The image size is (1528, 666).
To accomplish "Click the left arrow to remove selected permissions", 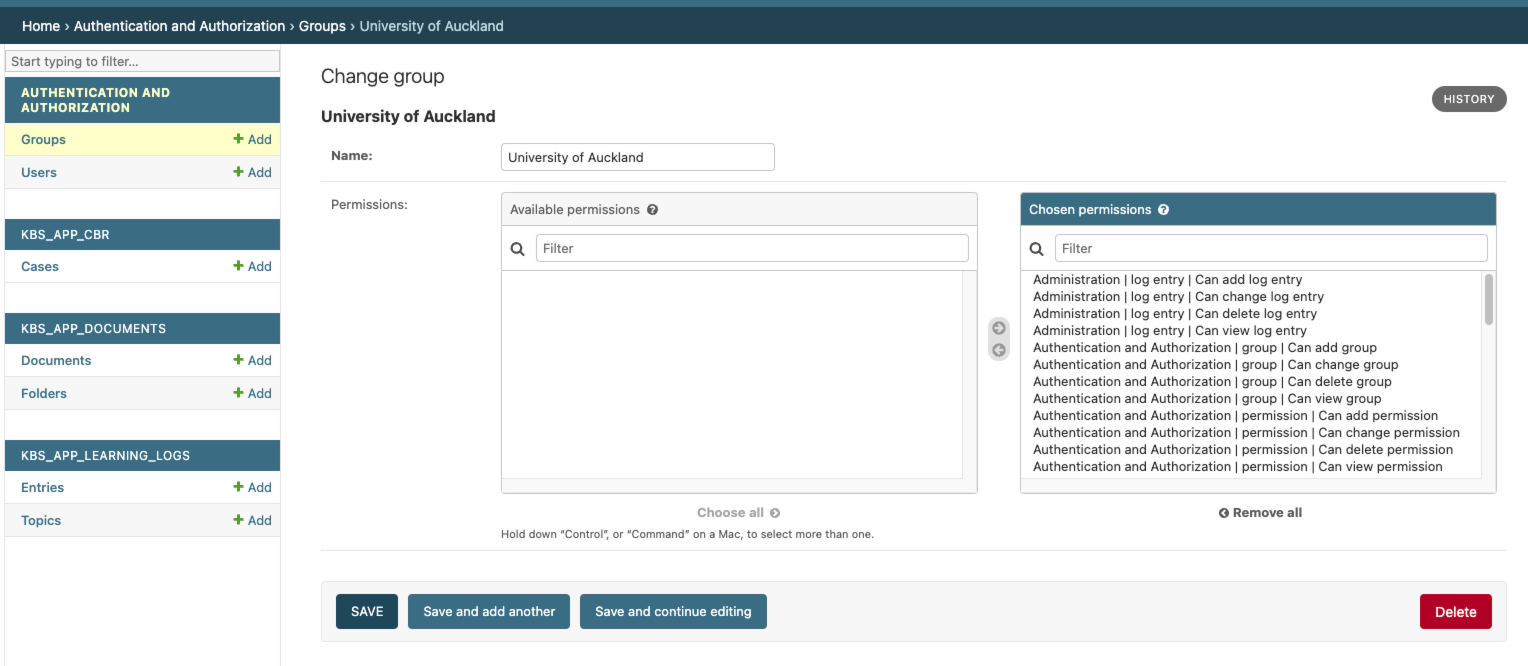I will coord(998,349).
